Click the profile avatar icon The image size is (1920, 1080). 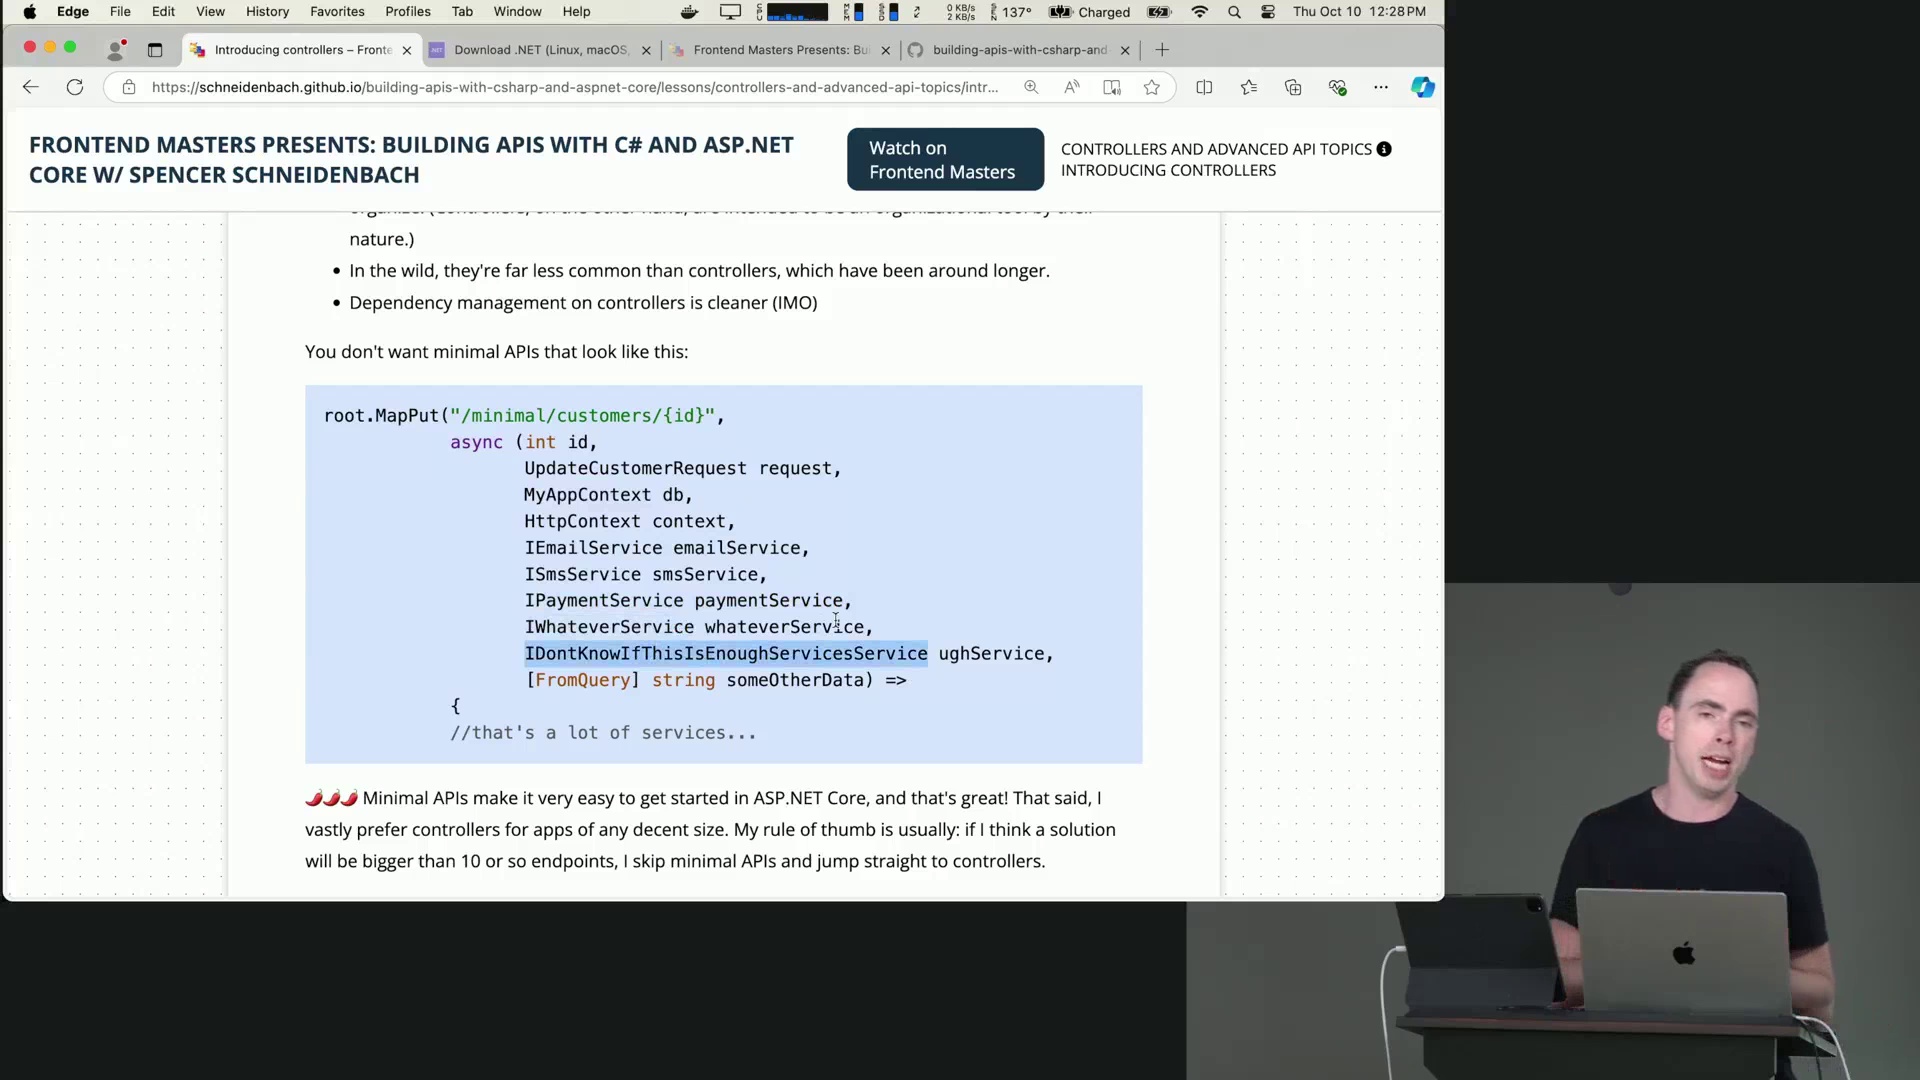(117, 49)
